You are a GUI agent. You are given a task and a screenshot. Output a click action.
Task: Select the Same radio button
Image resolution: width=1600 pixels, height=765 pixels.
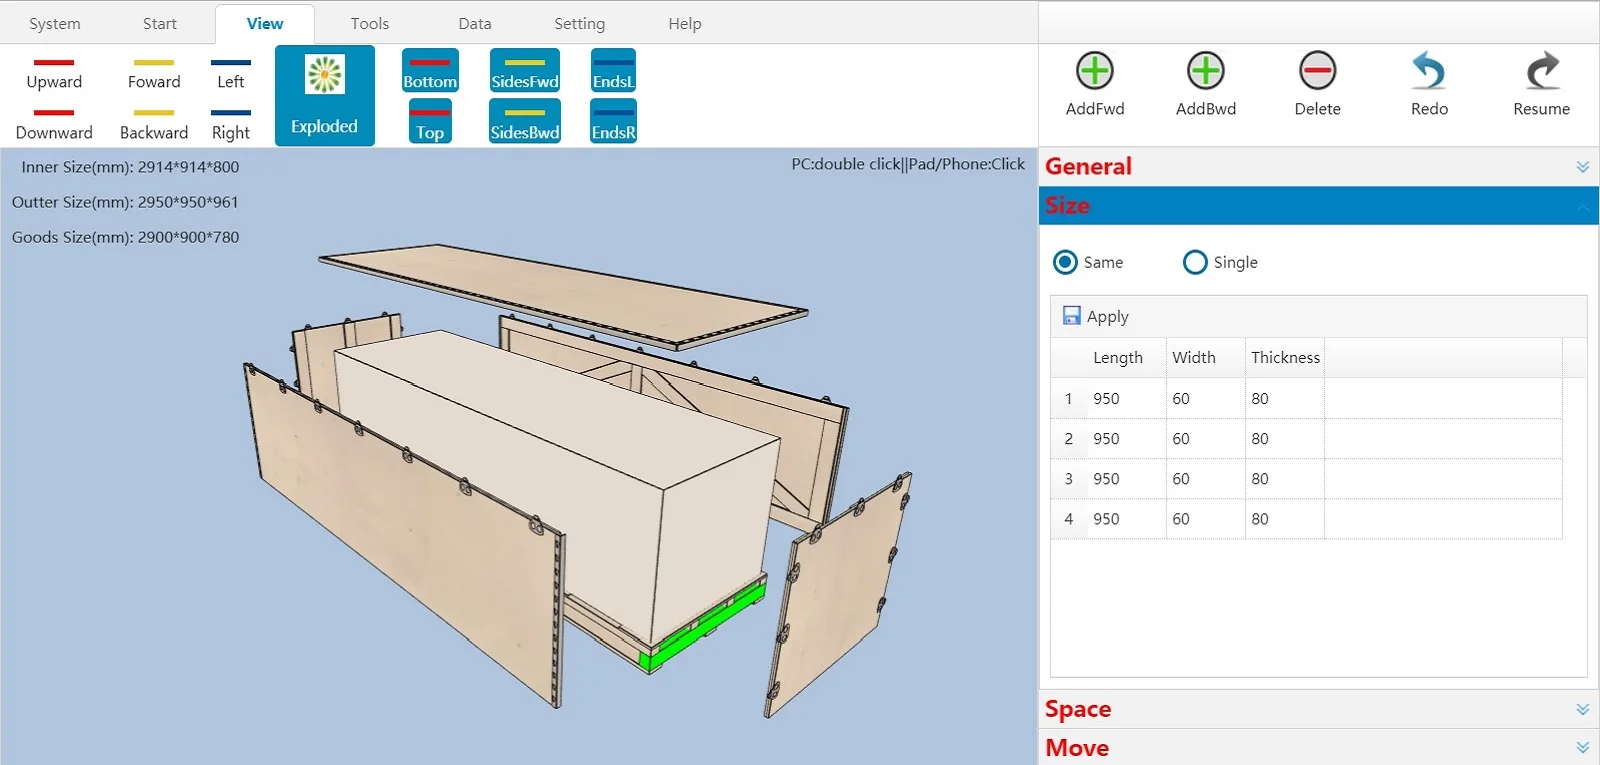pos(1066,262)
